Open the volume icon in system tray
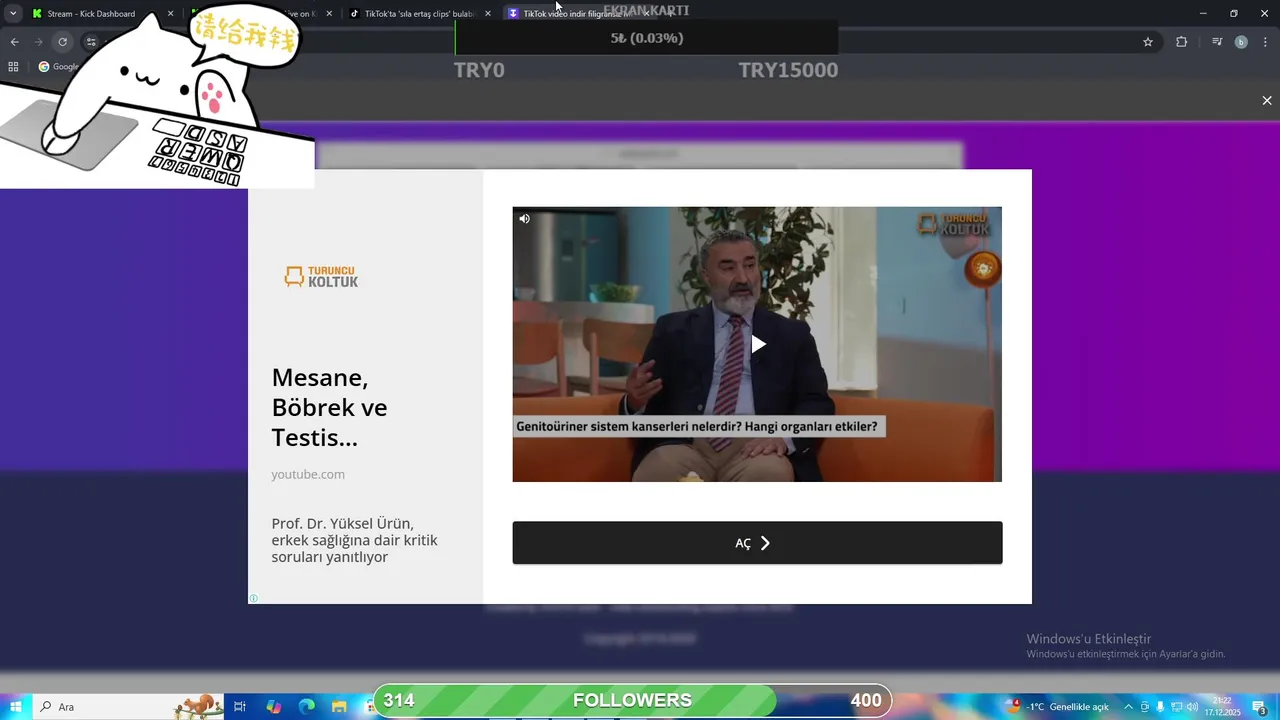1280x720 pixels. [x=1192, y=707]
